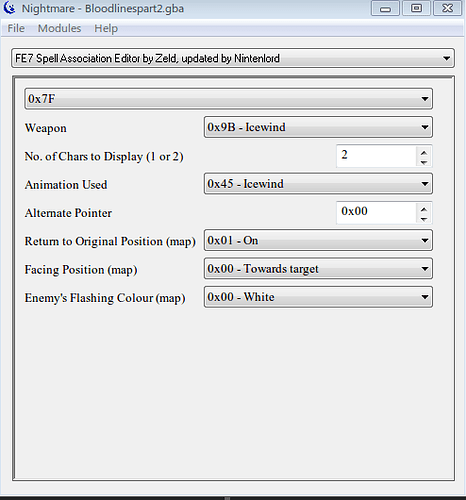
Task: Decrease the Alternate Pointer value
Action: (x=424, y=219)
